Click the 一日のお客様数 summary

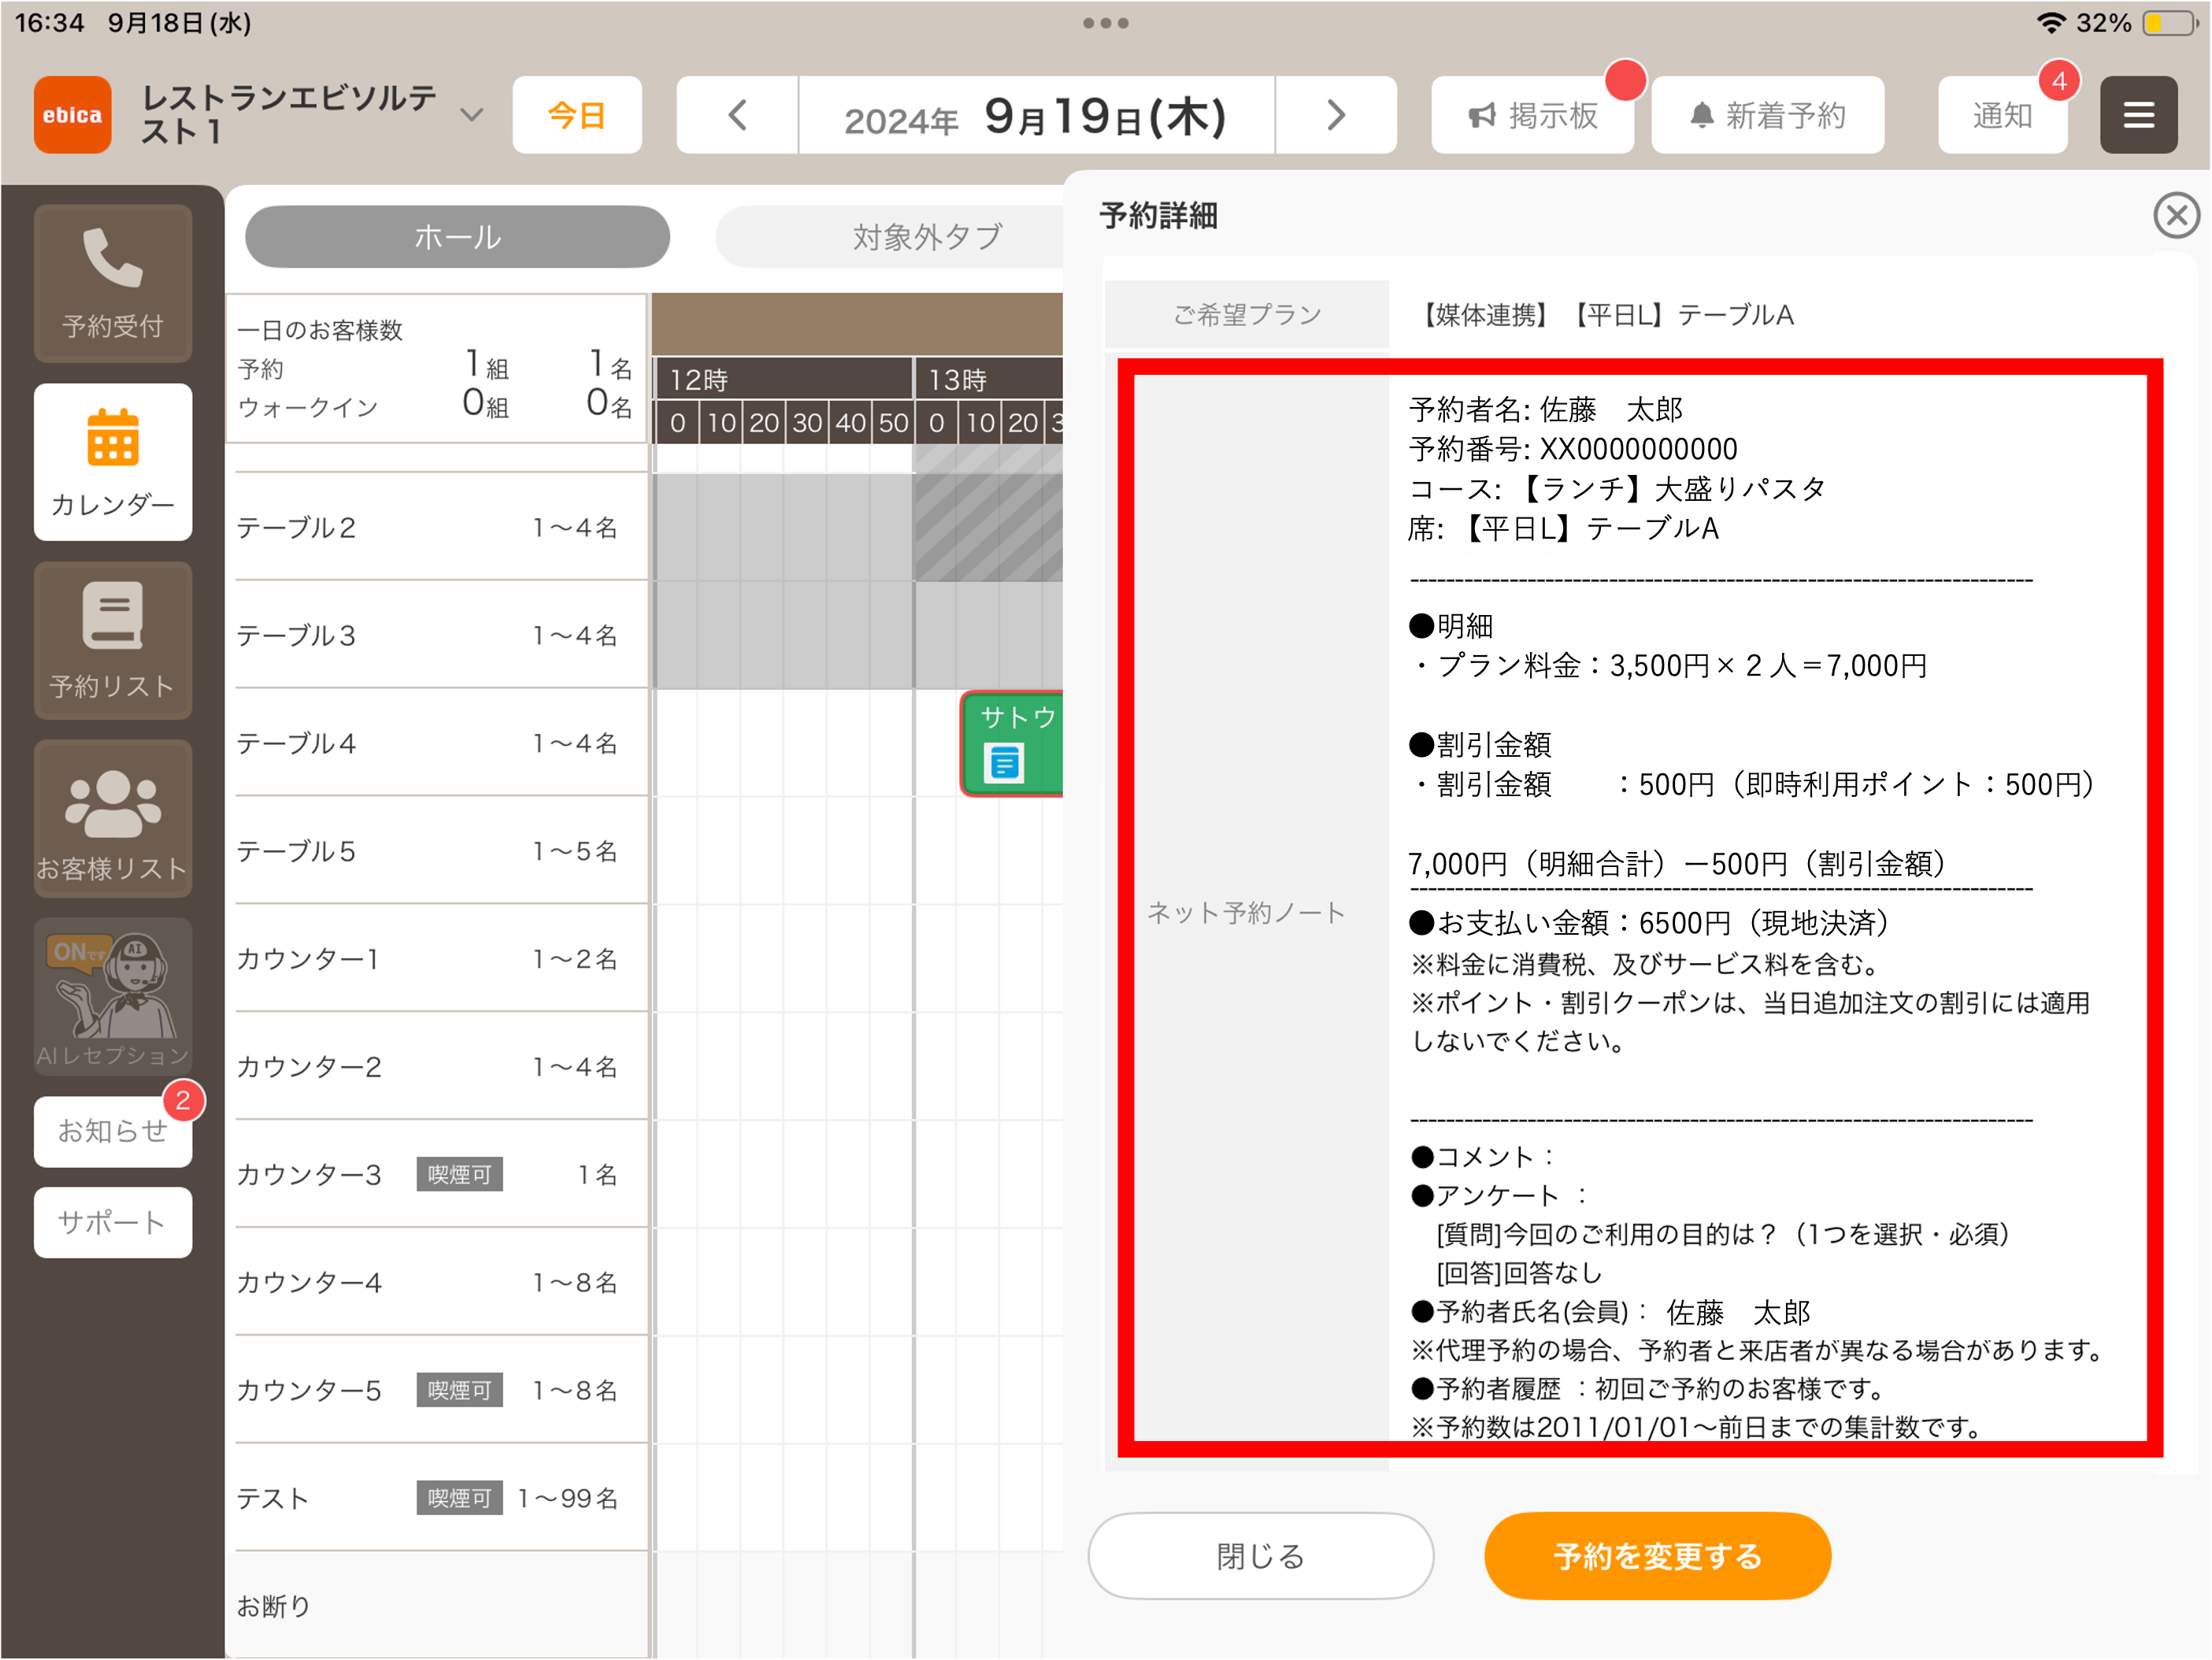tap(437, 369)
